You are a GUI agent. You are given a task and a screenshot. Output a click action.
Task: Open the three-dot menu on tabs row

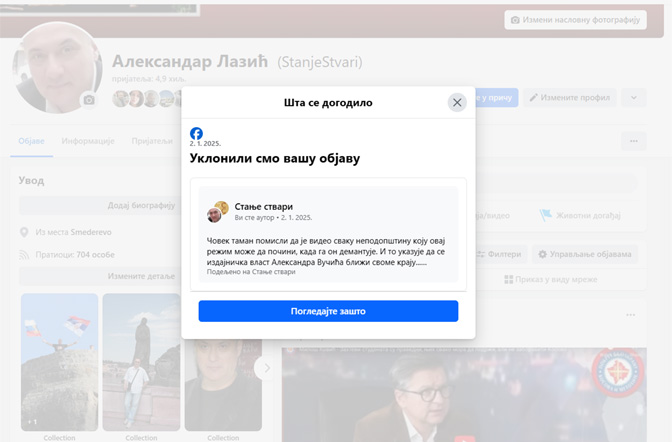point(633,141)
